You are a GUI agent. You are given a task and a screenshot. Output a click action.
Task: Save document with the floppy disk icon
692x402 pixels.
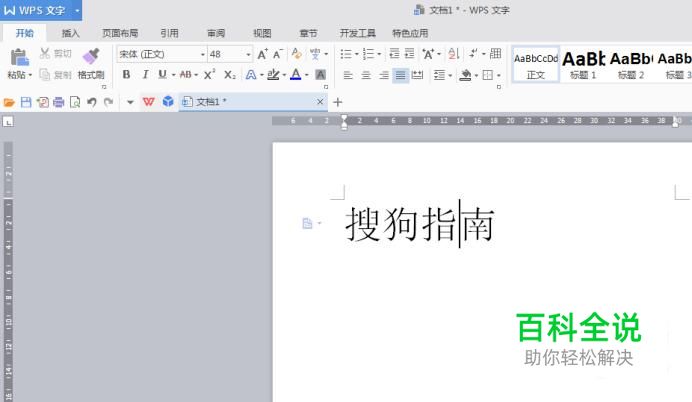point(26,102)
